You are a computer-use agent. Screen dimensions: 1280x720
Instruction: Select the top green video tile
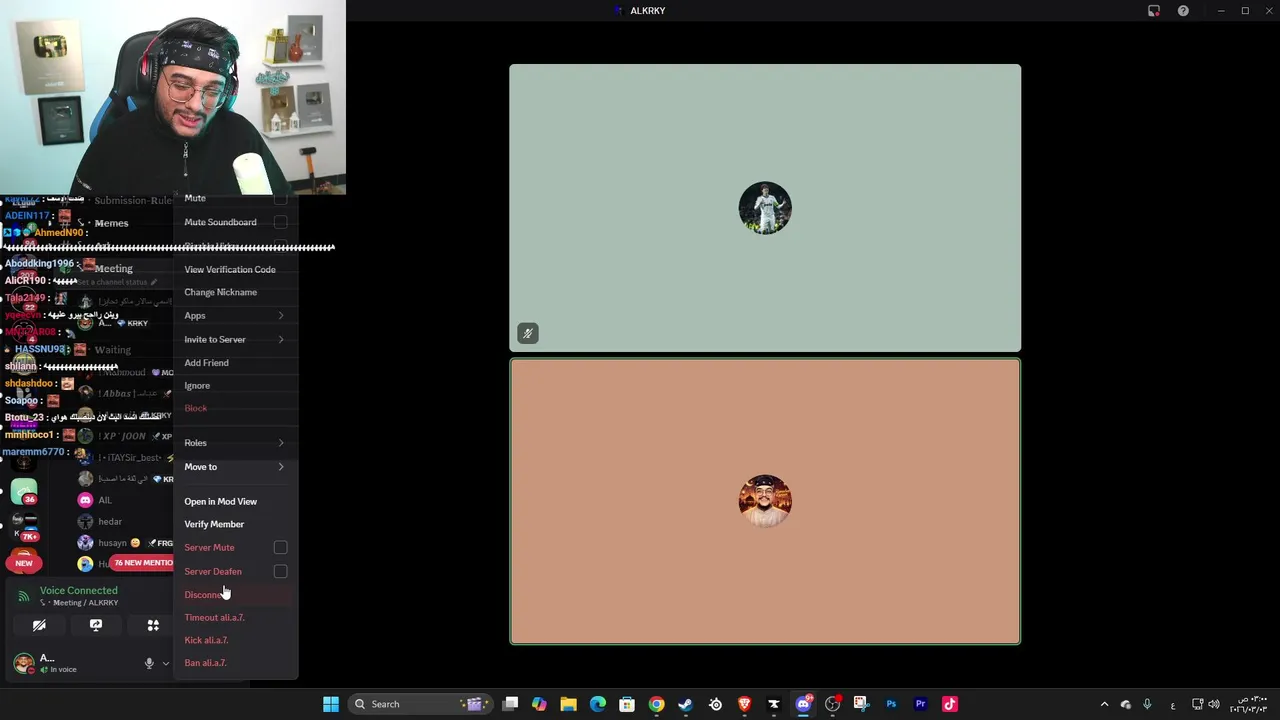tap(765, 208)
